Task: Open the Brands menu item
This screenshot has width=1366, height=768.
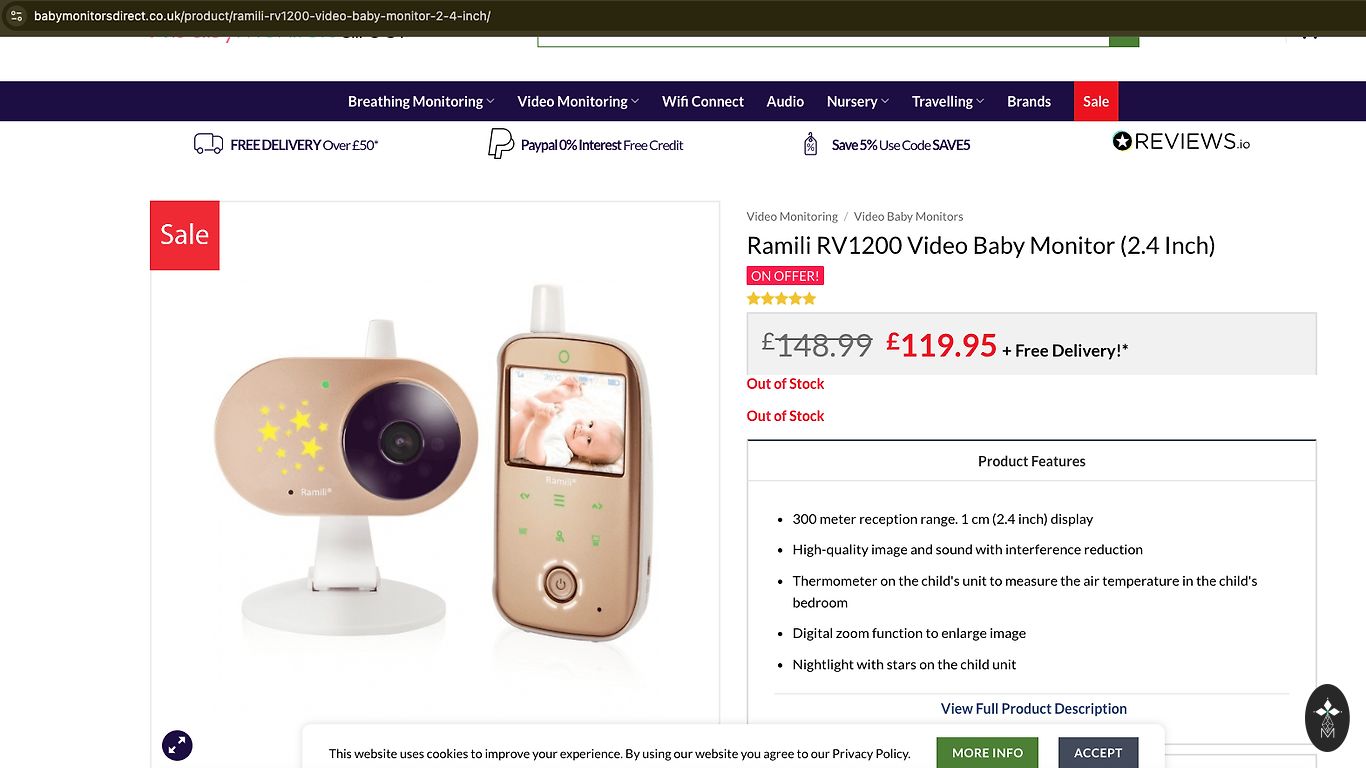Action: click(x=1029, y=101)
